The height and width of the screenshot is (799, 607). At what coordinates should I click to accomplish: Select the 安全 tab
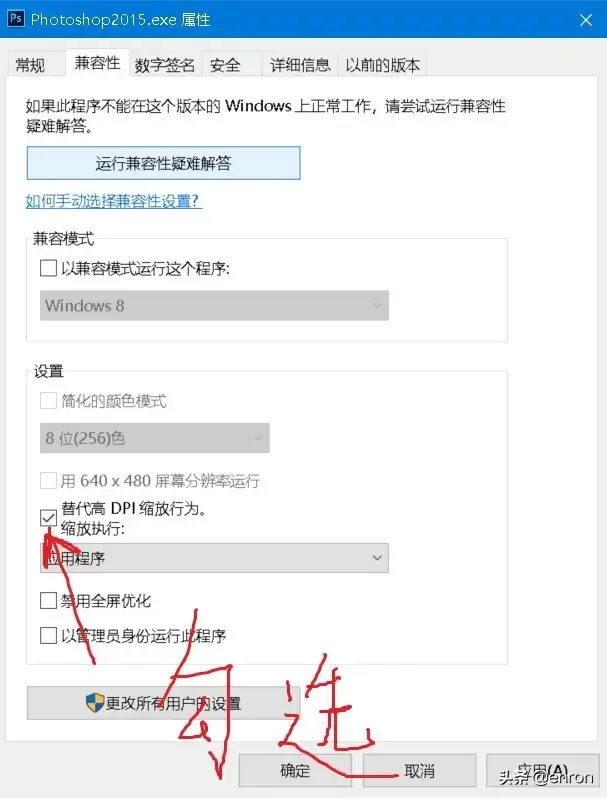click(x=225, y=65)
